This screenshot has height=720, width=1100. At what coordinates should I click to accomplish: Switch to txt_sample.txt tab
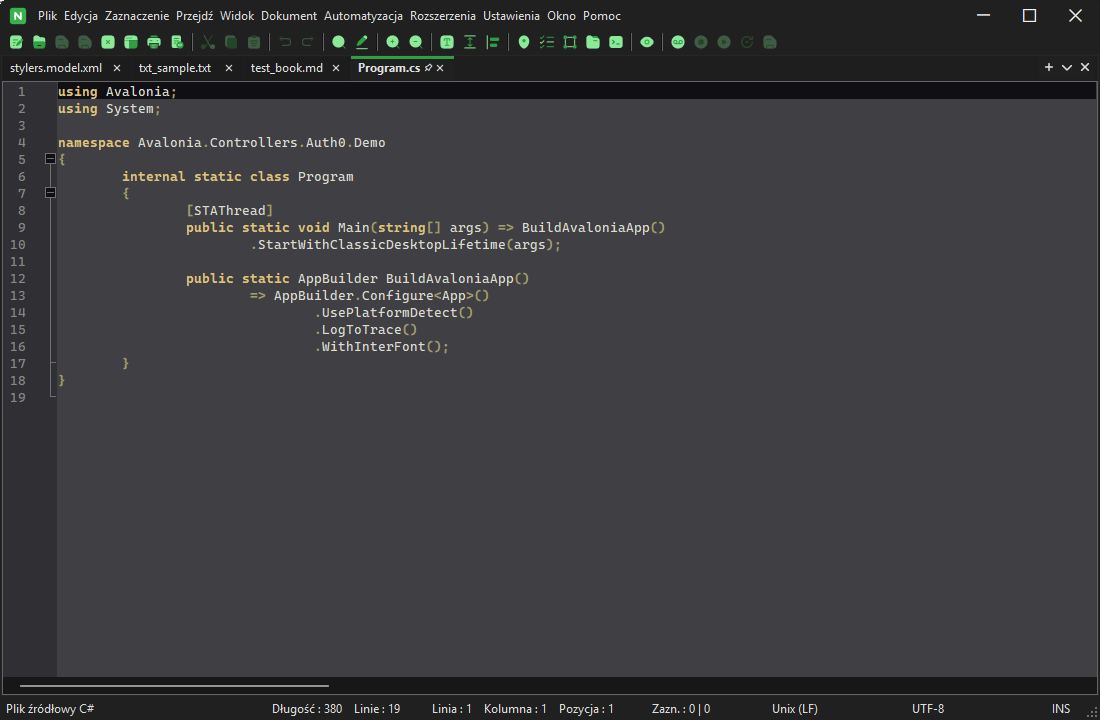(x=175, y=68)
